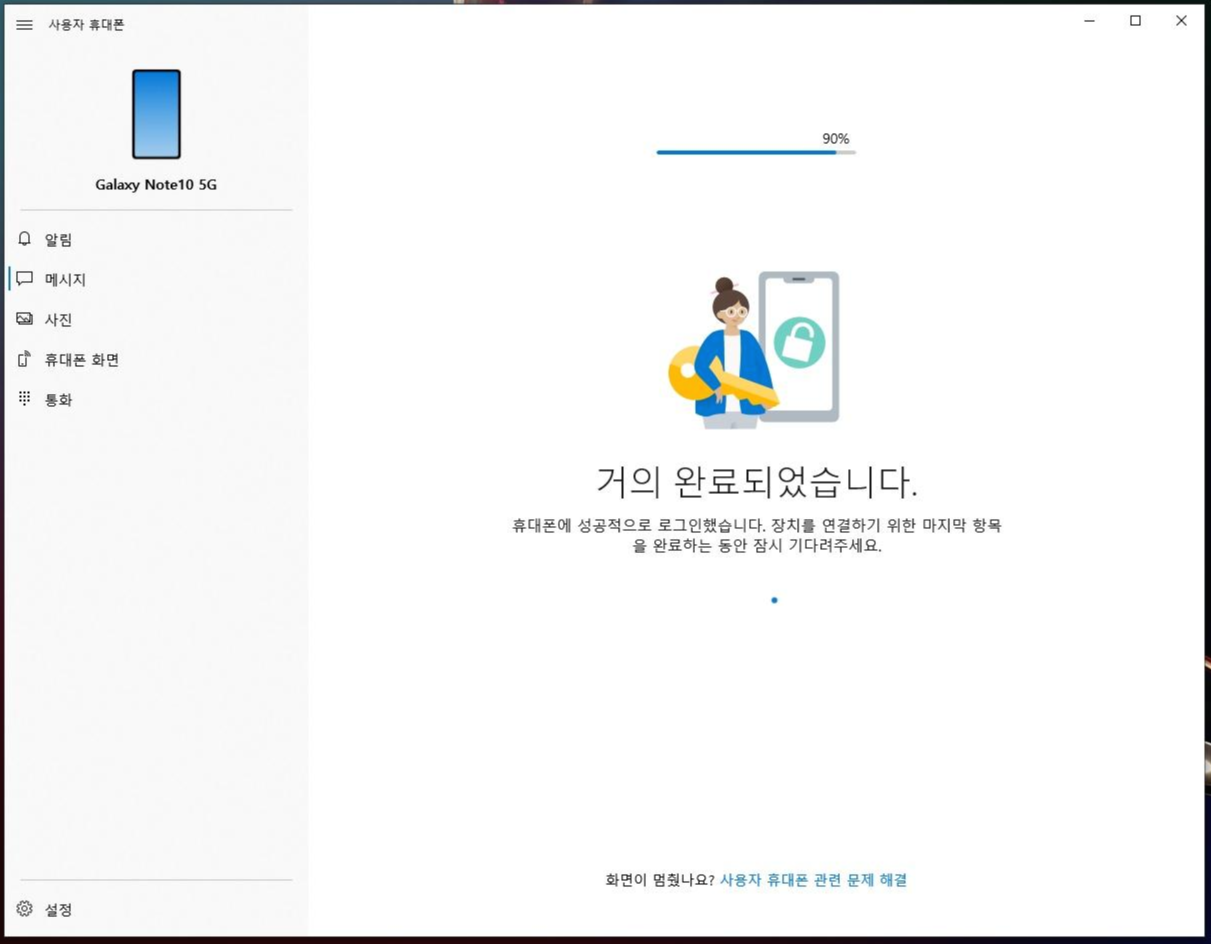Click the 90% progress bar
Screen dimensions: 1211x944
(x=756, y=152)
